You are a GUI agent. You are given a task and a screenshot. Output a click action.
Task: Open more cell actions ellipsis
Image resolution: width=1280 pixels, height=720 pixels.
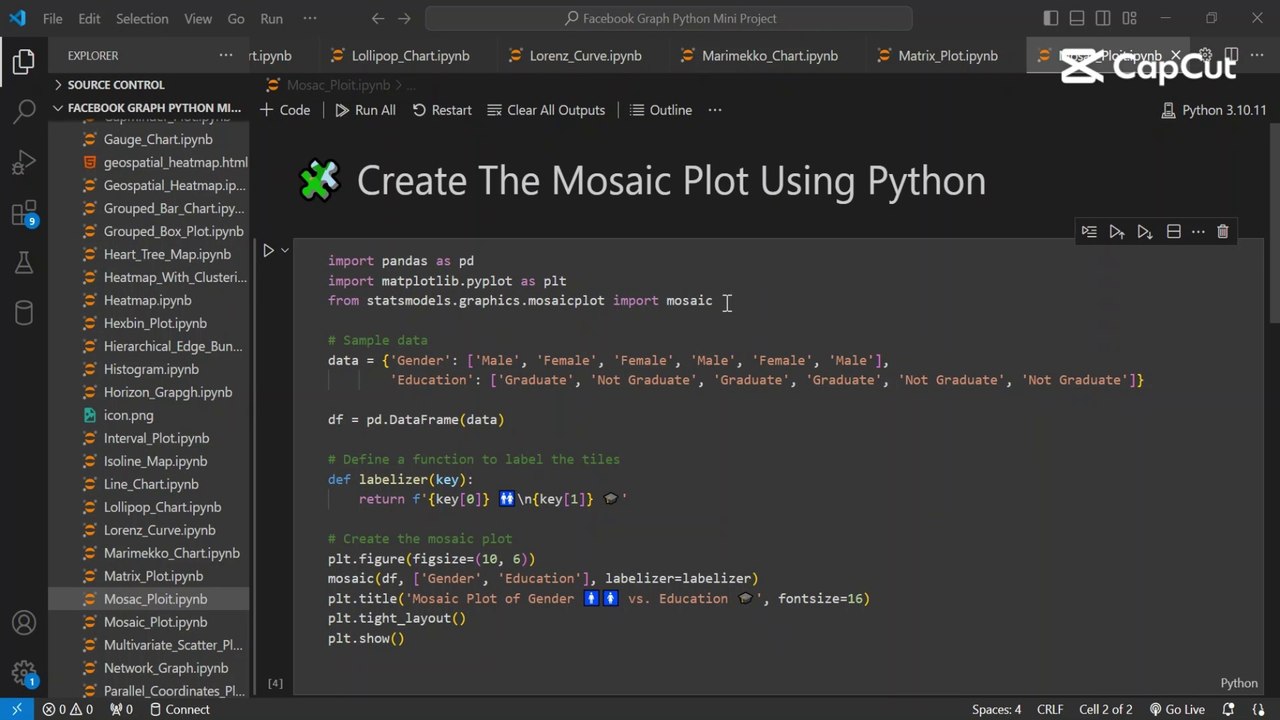tap(1198, 232)
